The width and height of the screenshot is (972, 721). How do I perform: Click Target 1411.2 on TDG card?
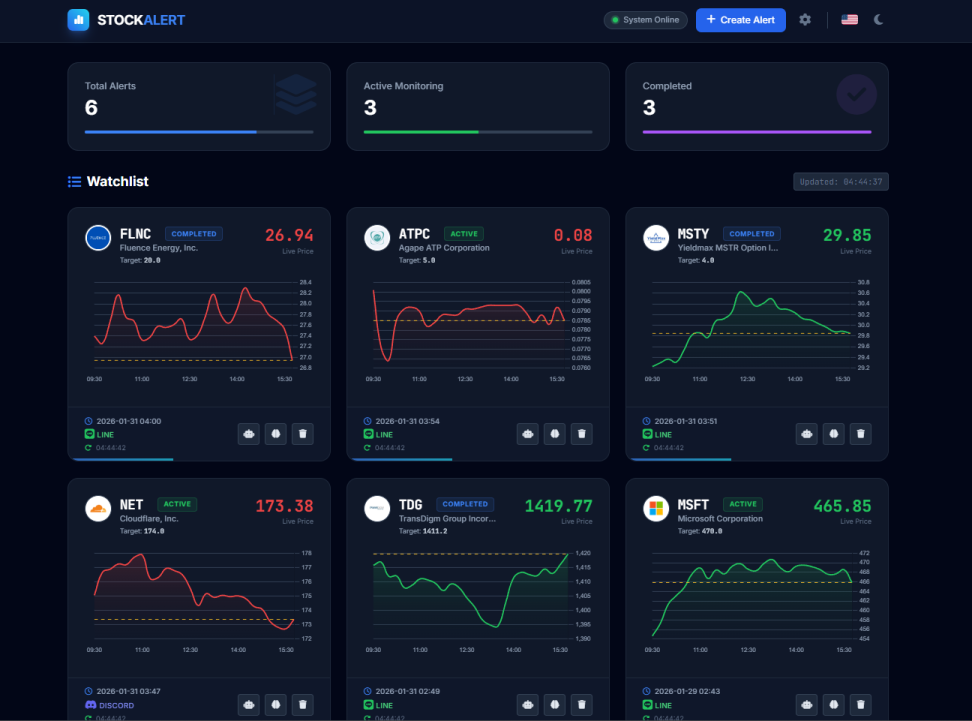[423, 531]
